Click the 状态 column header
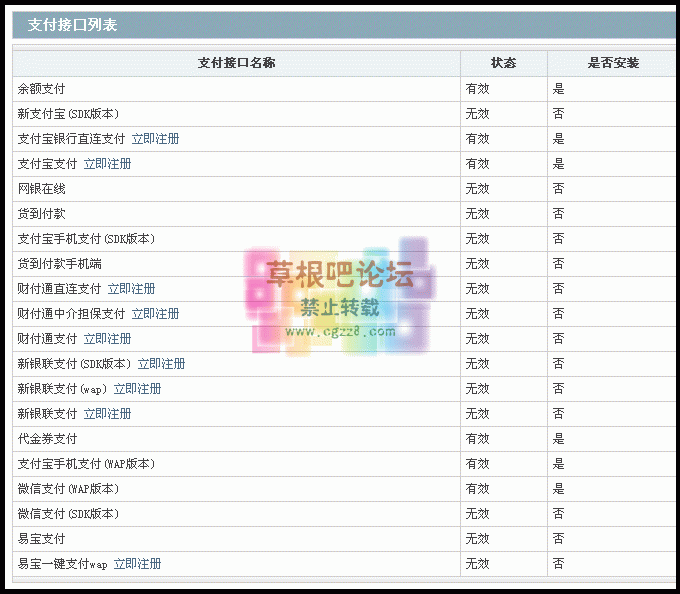This screenshot has height=594, width=680. point(503,63)
